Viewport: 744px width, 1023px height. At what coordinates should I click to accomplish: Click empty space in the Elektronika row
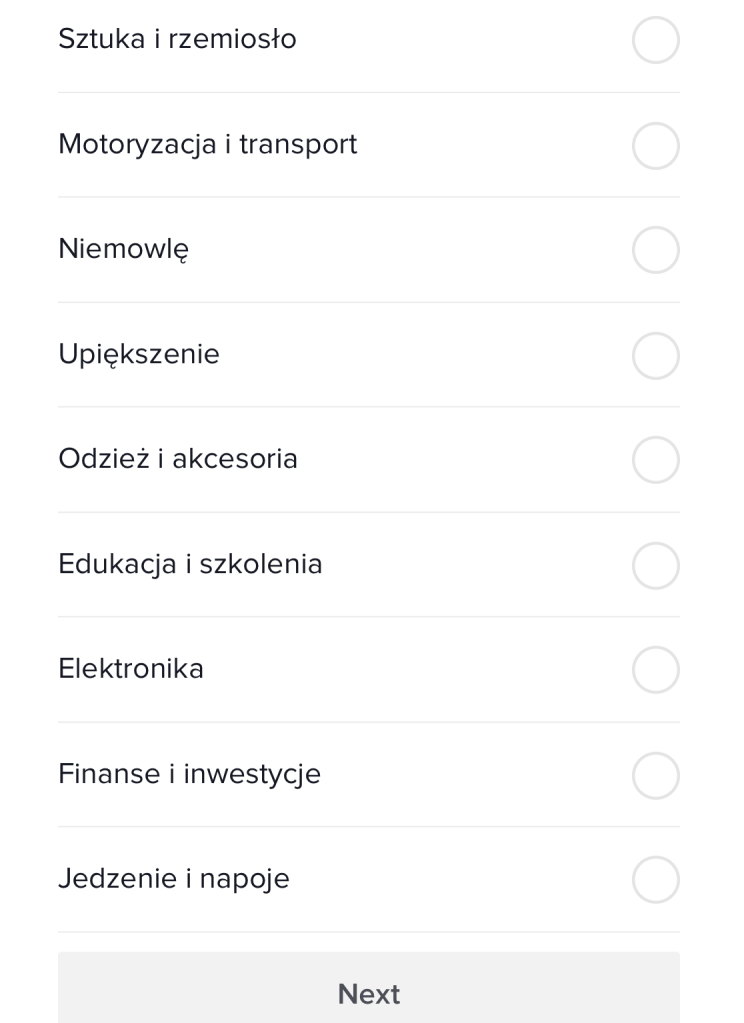pos(420,669)
